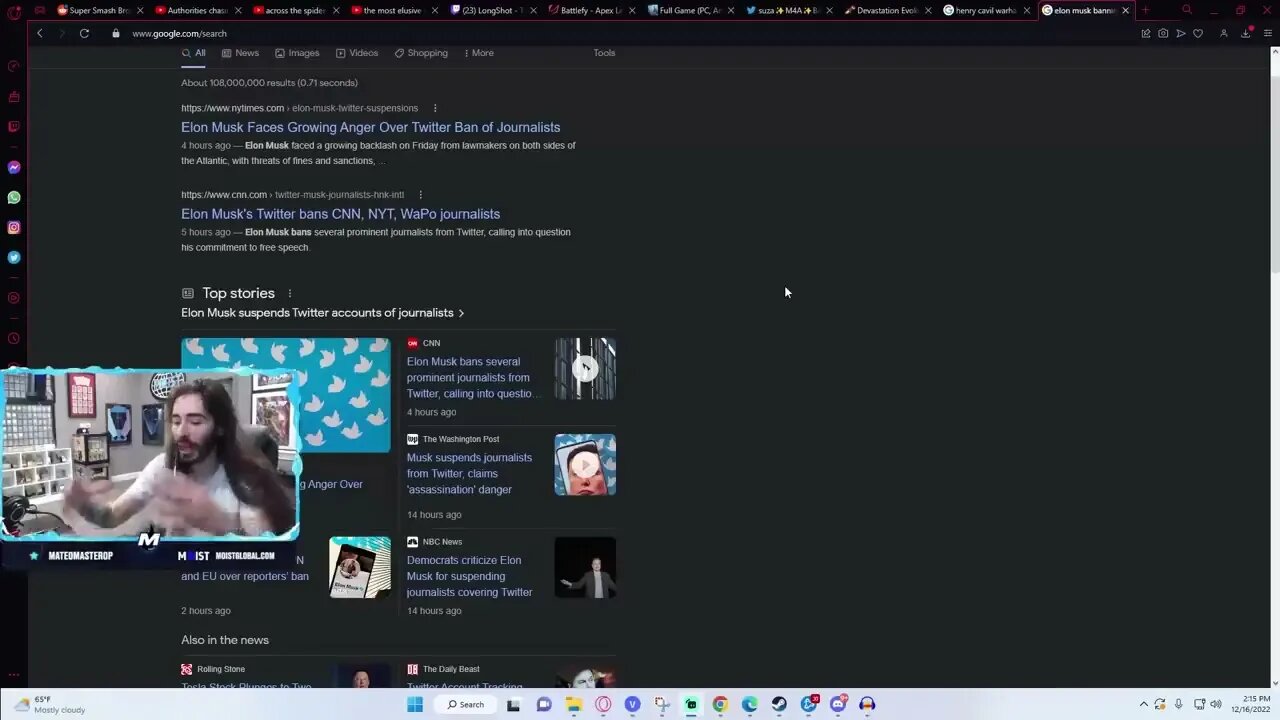Click The Daily Beast source in Also in the news
Image resolution: width=1280 pixels, height=720 pixels.
tap(443, 669)
